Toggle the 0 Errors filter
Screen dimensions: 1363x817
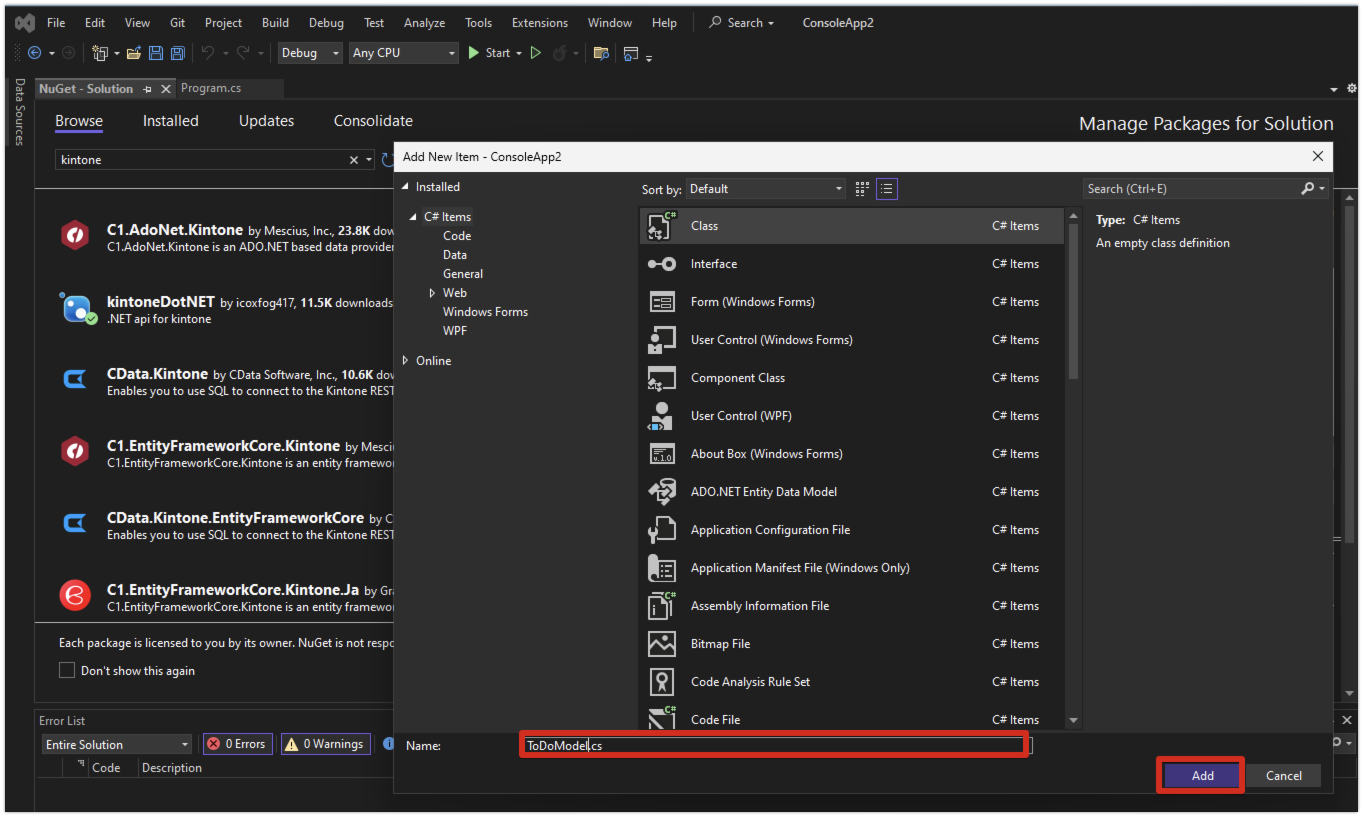[237, 744]
